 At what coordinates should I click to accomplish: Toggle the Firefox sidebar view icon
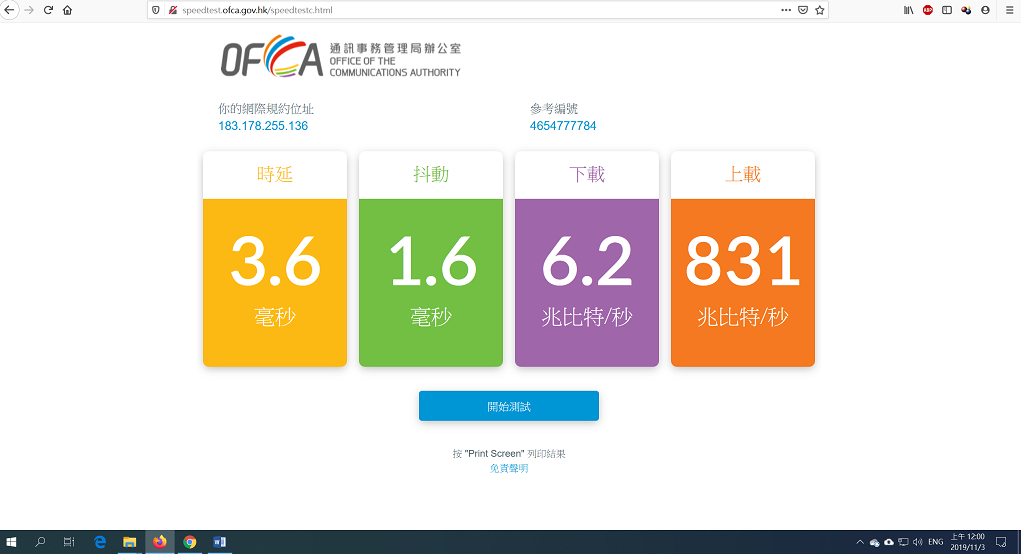[947, 10]
